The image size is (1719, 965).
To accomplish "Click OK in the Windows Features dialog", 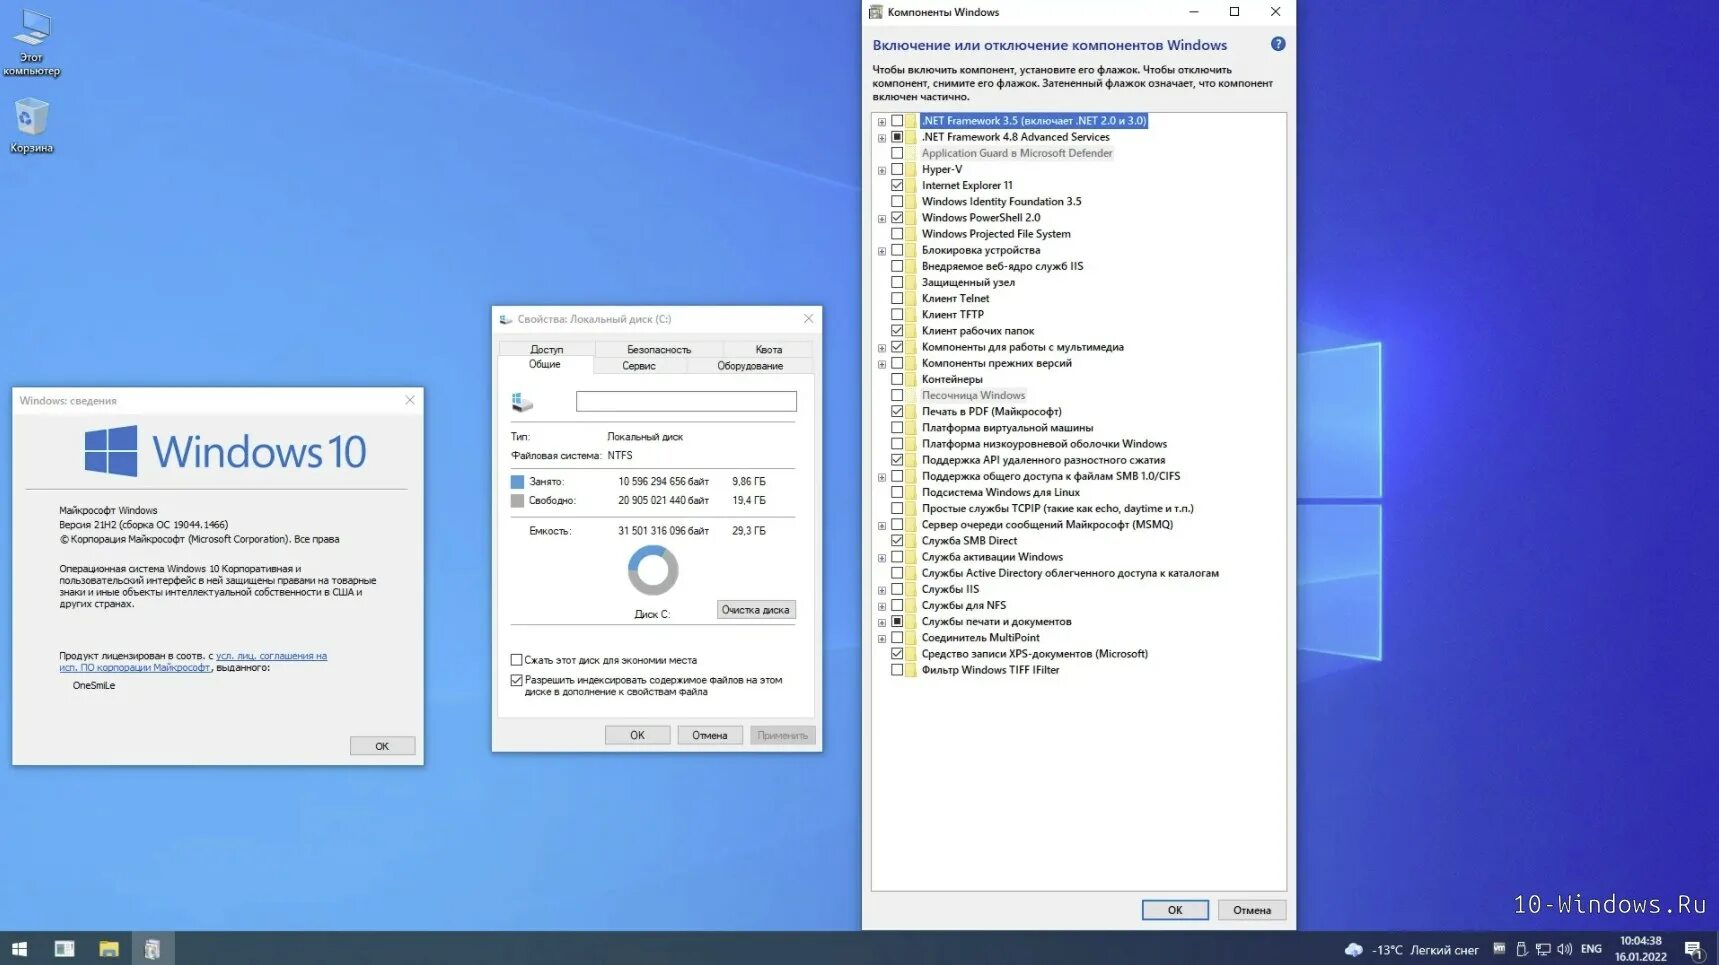I will pos(1175,910).
